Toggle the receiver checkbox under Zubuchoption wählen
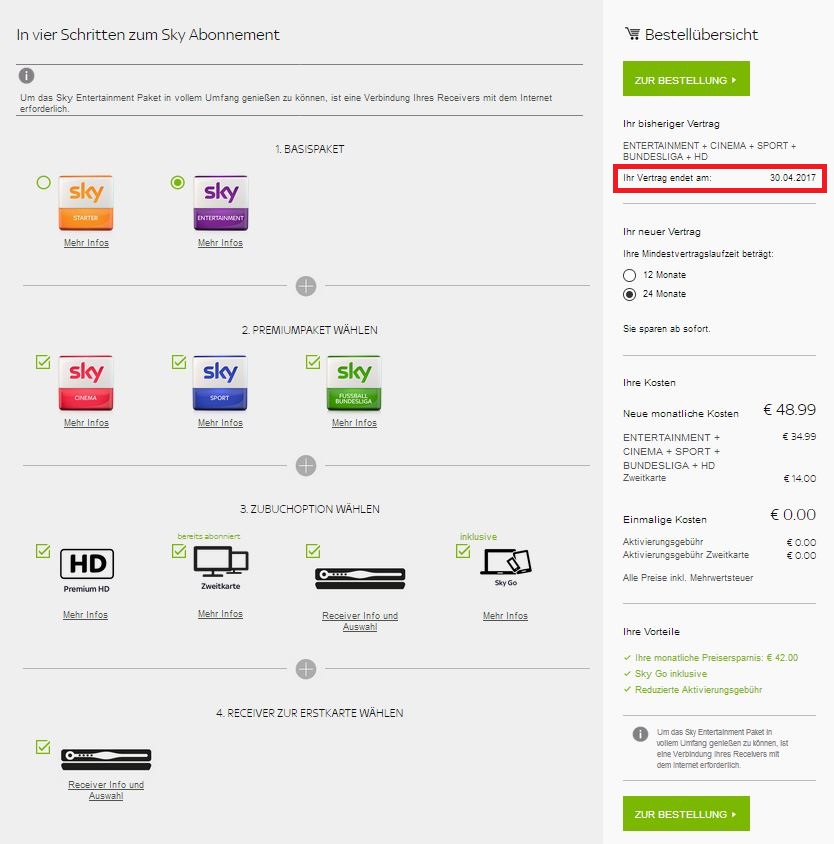Screen dimensions: 834x844 313,551
